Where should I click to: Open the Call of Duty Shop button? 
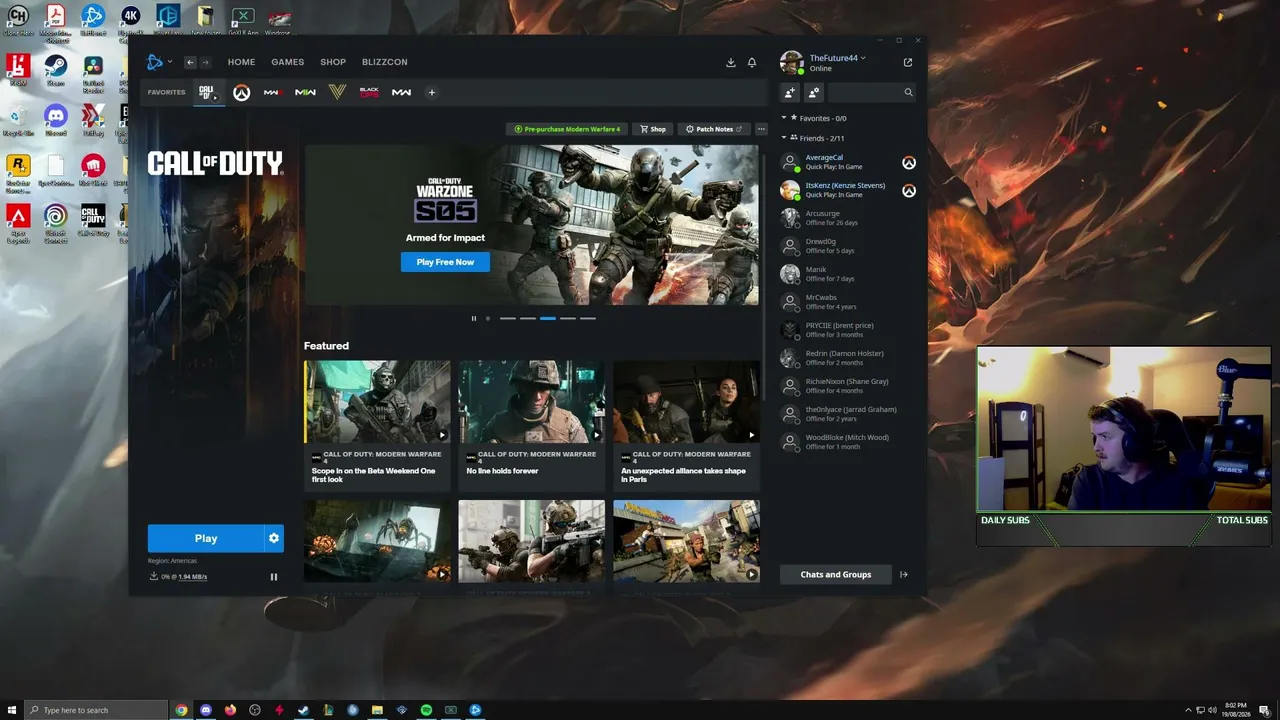653,129
